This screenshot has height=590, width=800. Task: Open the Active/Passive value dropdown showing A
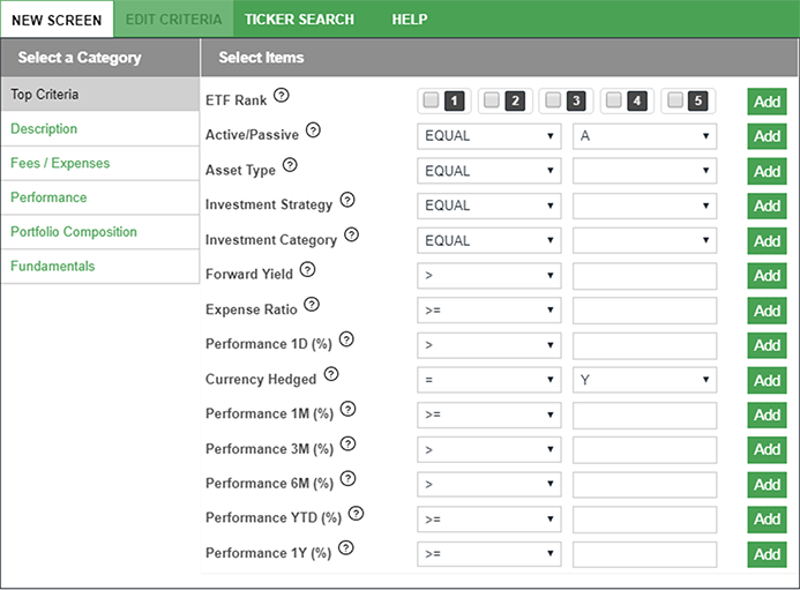(x=645, y=136)
